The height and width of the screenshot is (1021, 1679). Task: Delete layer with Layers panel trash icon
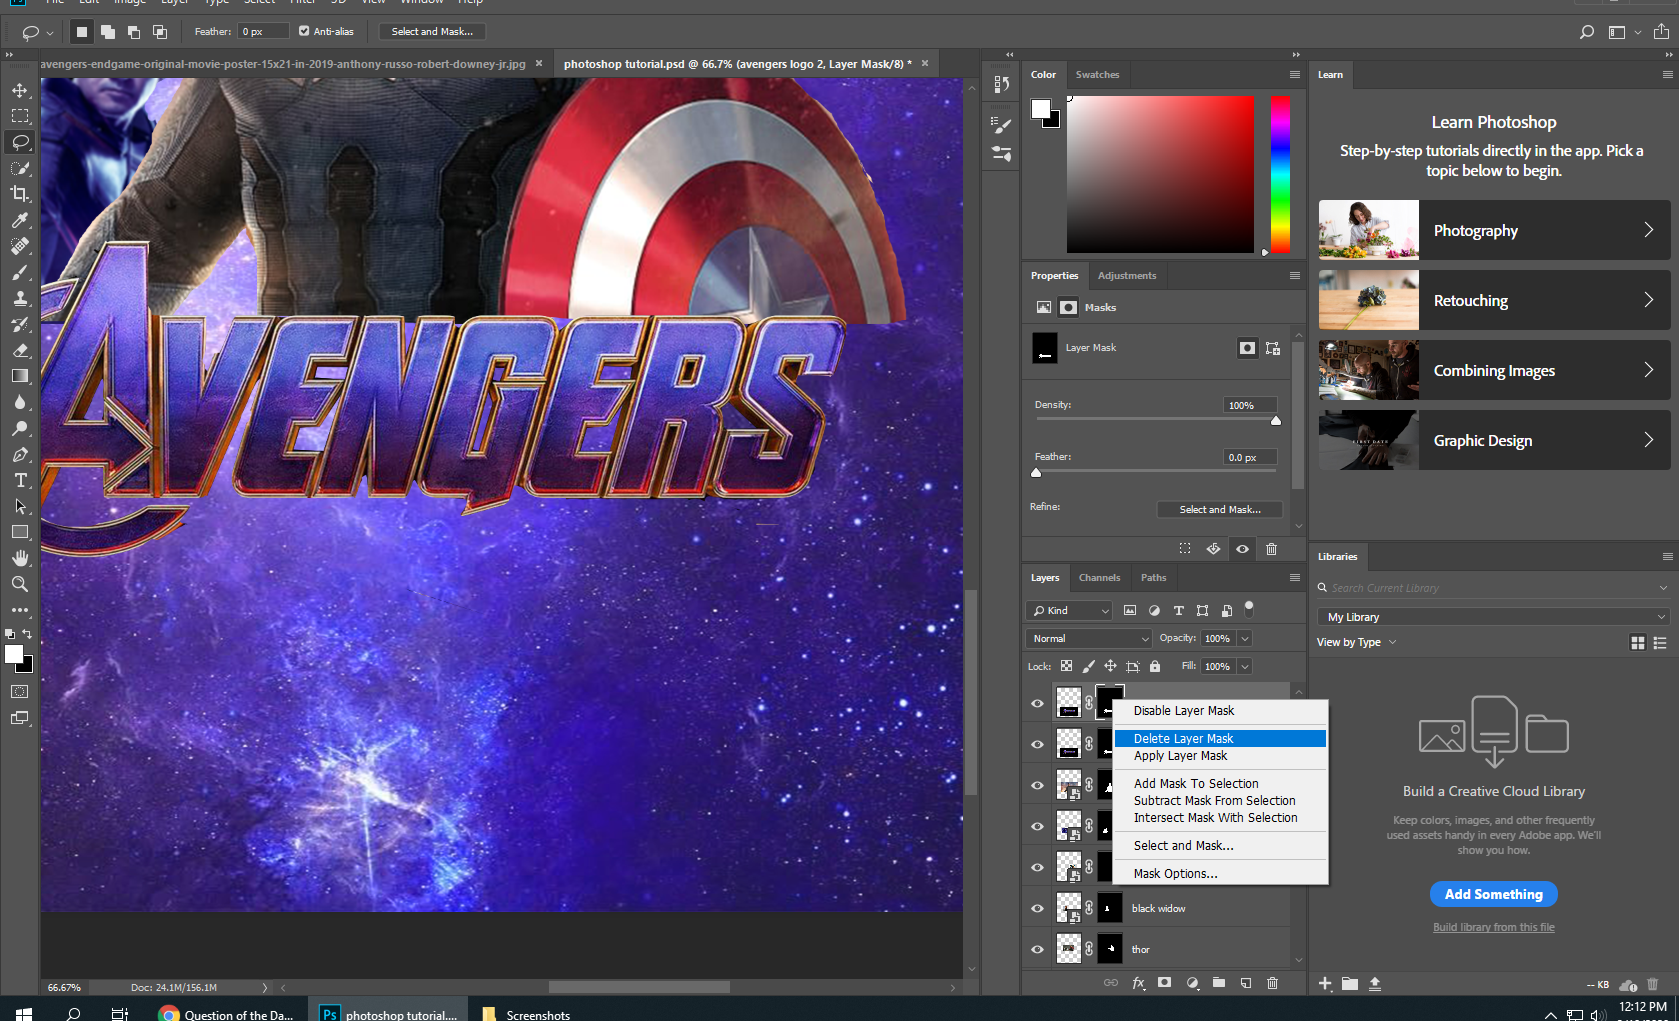tap(1272, 983)
